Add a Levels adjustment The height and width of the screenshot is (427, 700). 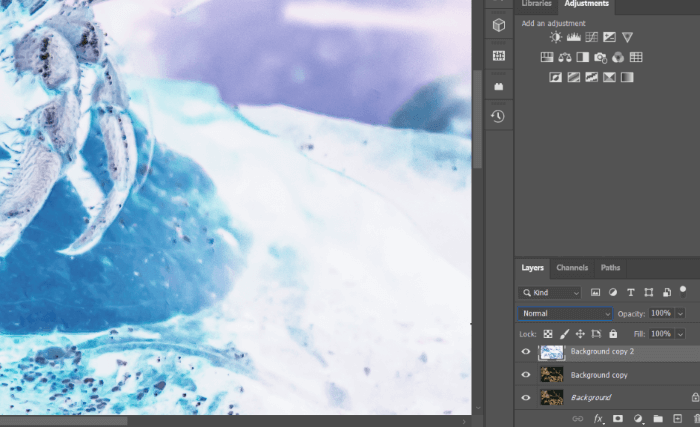574,38
